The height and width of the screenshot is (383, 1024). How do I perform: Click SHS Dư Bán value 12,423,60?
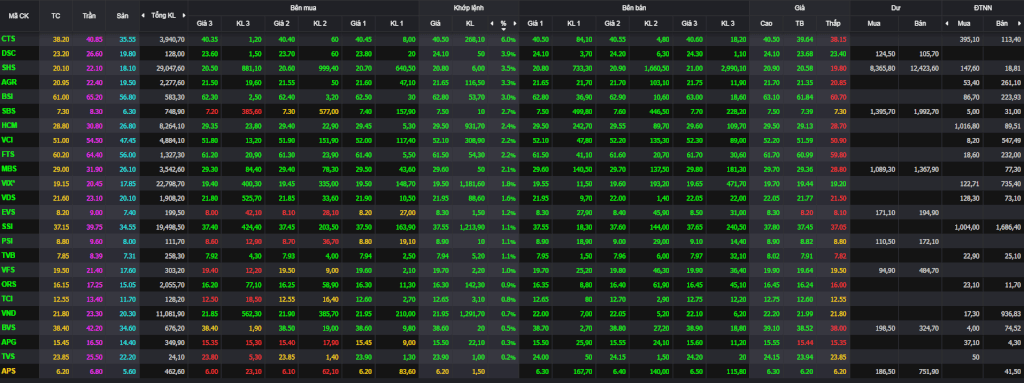[x=924, y=67]
